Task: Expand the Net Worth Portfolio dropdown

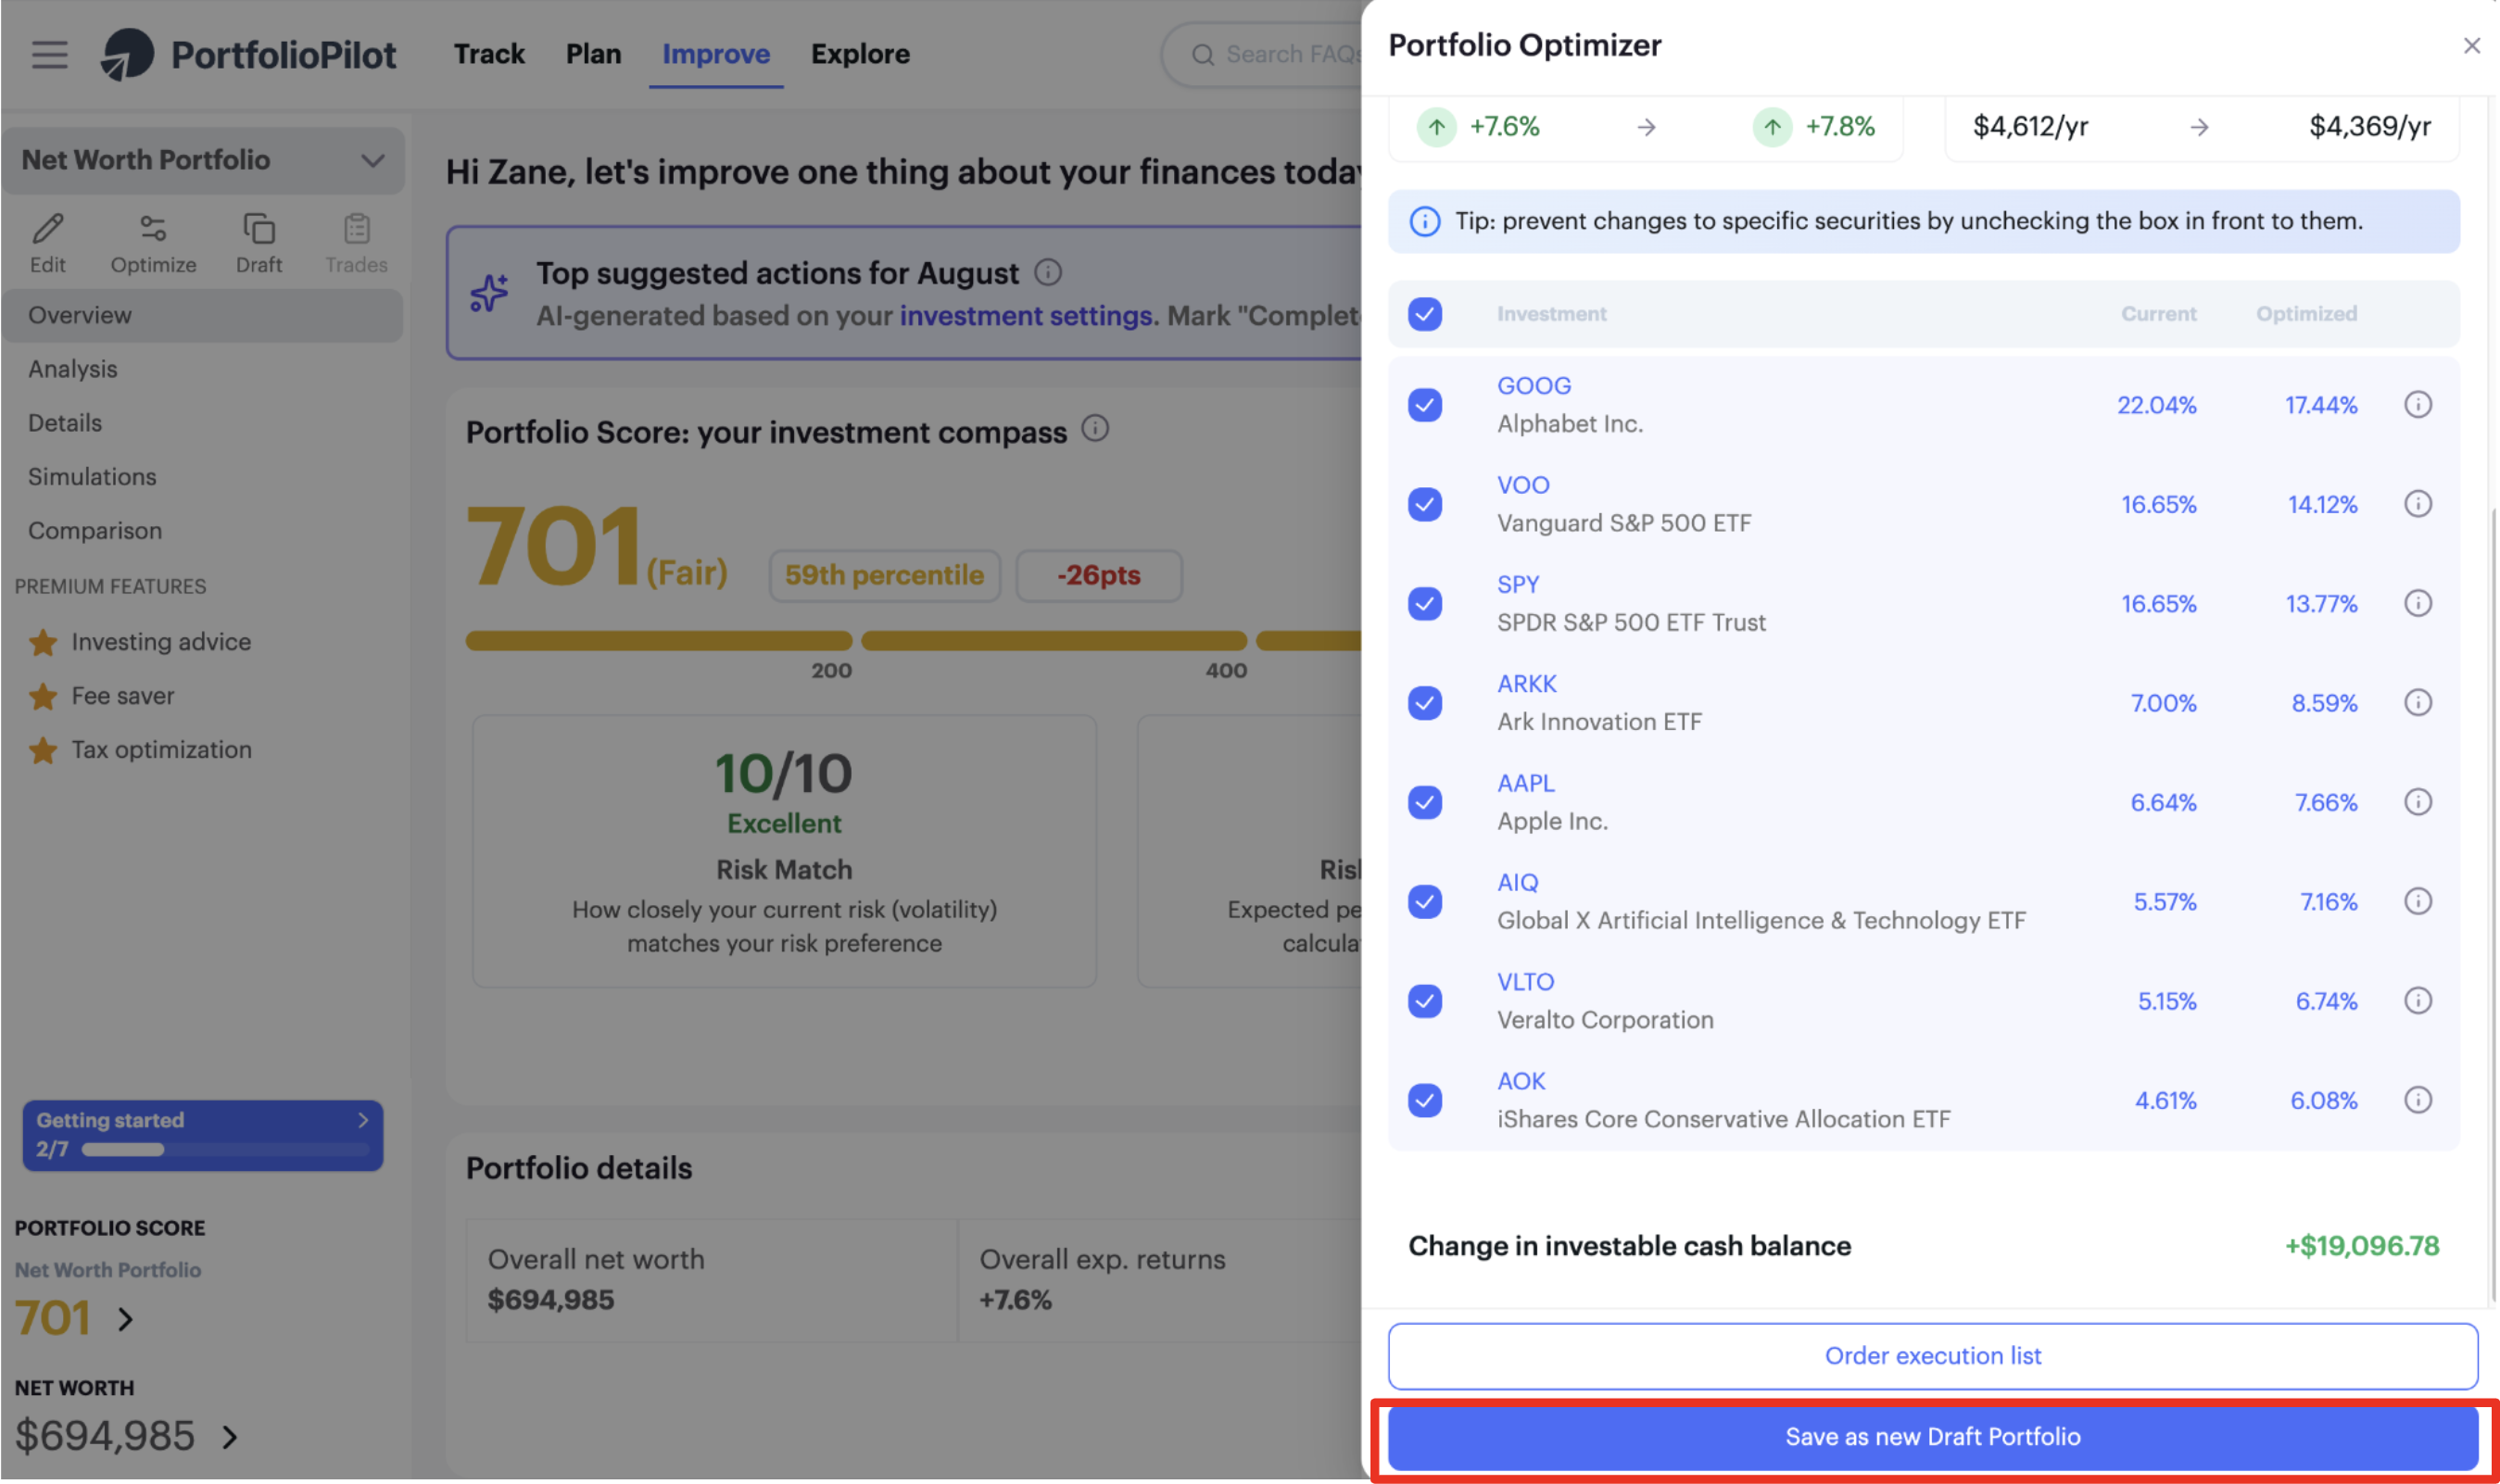Action: (203, 160)
